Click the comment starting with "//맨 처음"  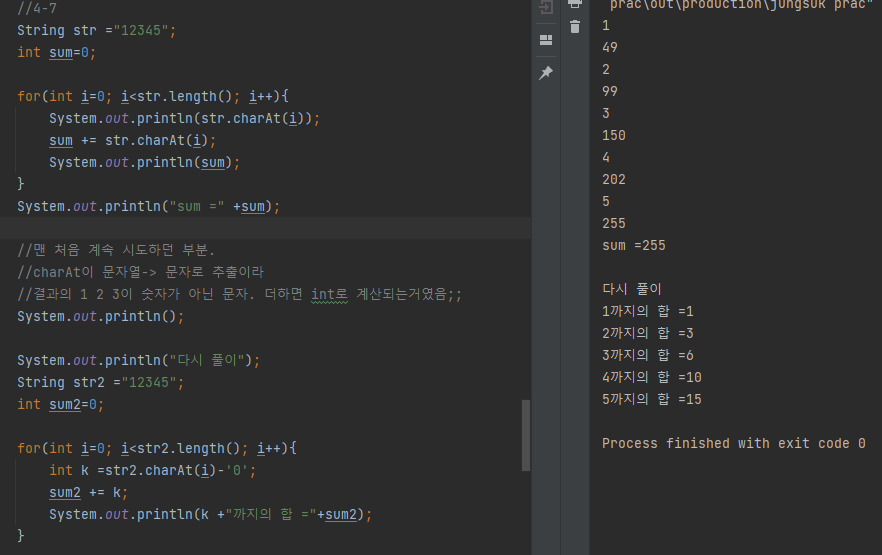pos(116,250)
